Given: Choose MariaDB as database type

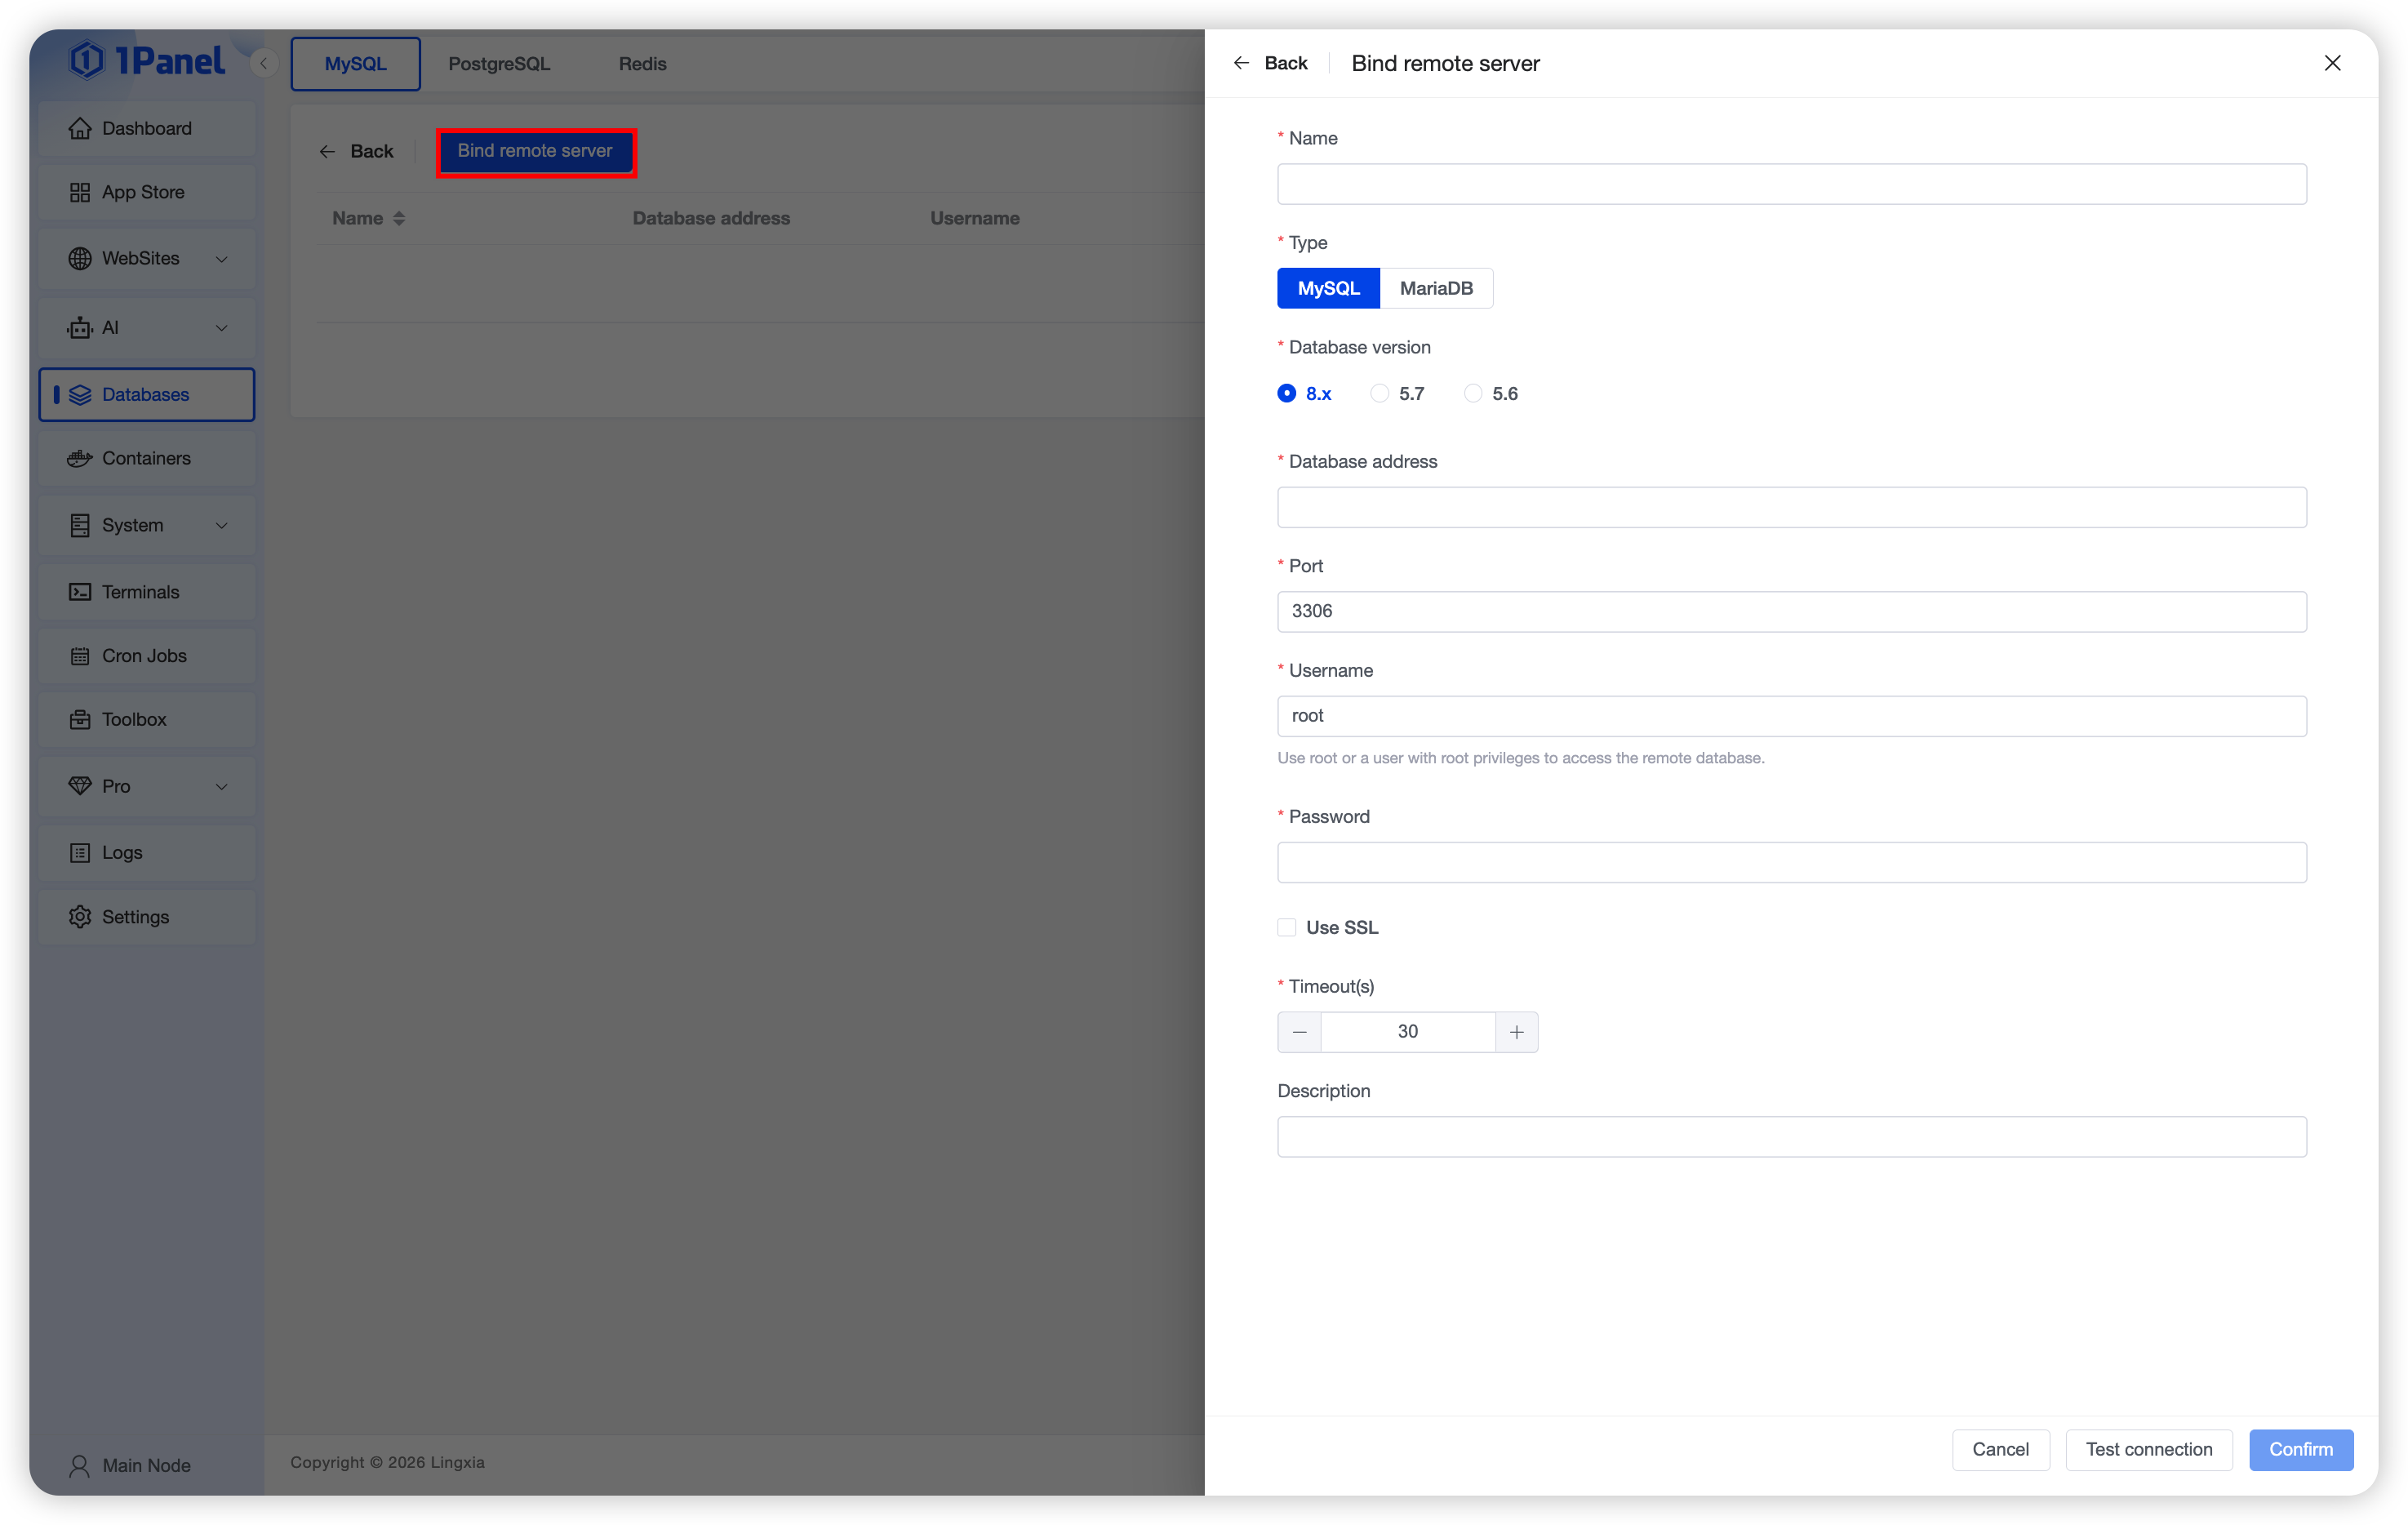Looking at the screenshot, I should (1436, 289).
